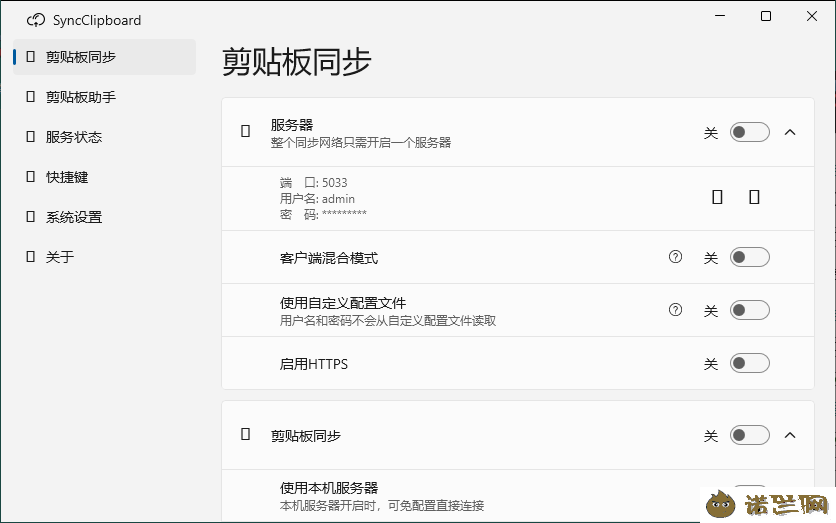Image resolution: width=836 pixels, height=523 pixels.
Task: Click the second icon in the server credentials row
Action: click(x=754, y=197)
